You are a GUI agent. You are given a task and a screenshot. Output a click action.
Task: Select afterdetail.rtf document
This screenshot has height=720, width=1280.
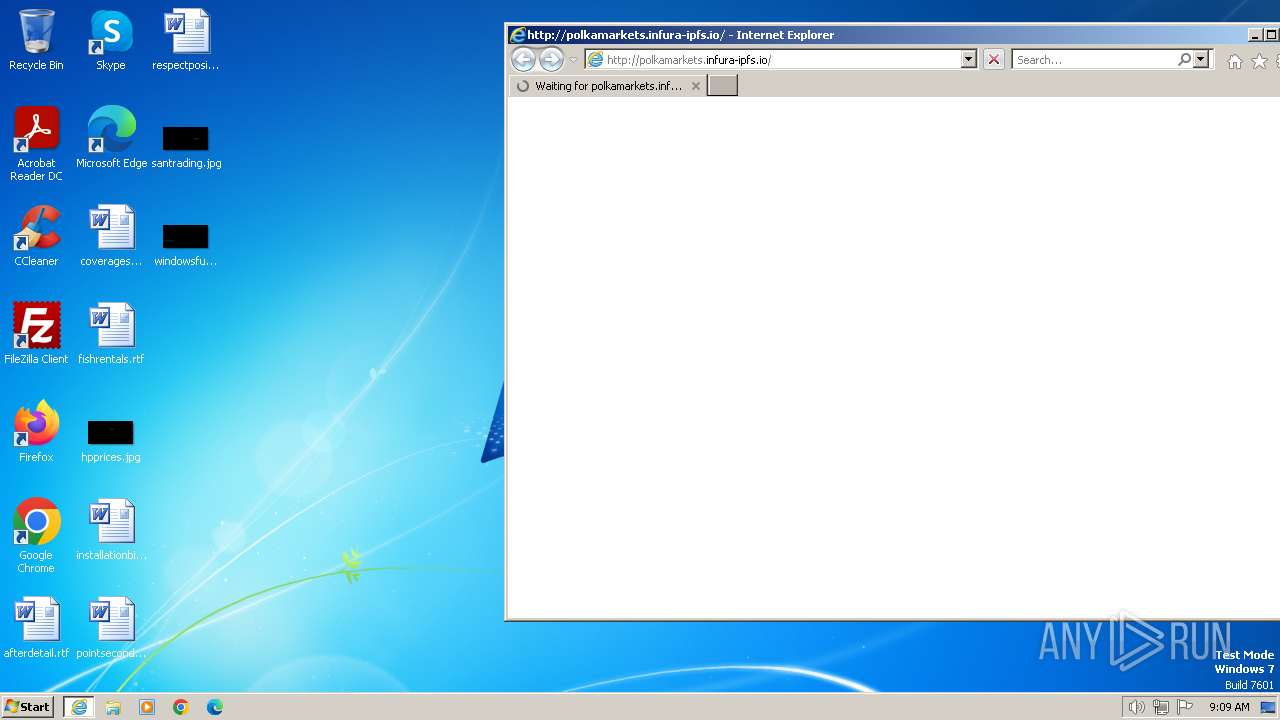point(36,628)
